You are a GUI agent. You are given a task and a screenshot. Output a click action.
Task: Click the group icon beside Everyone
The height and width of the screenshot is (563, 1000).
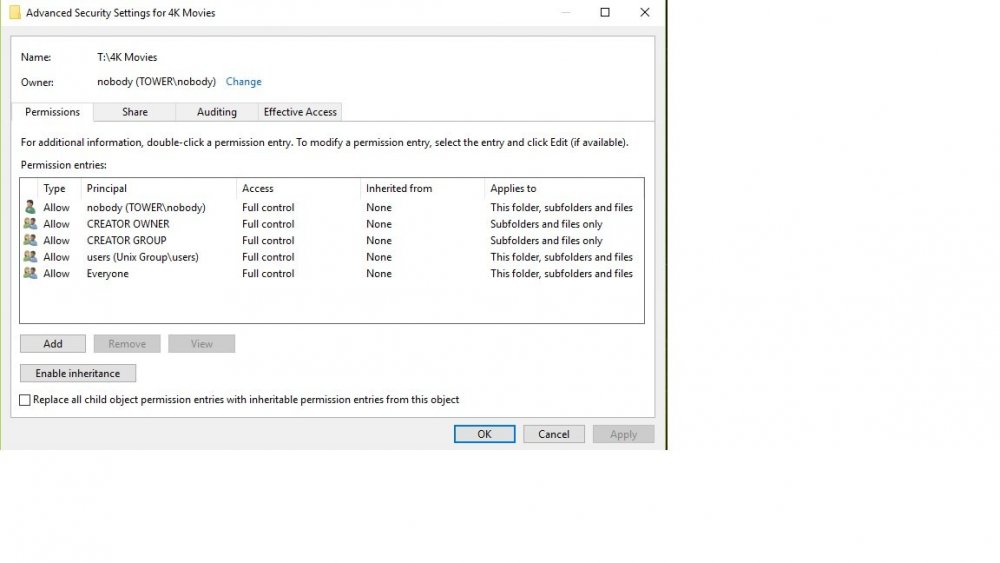pos(30,273)
